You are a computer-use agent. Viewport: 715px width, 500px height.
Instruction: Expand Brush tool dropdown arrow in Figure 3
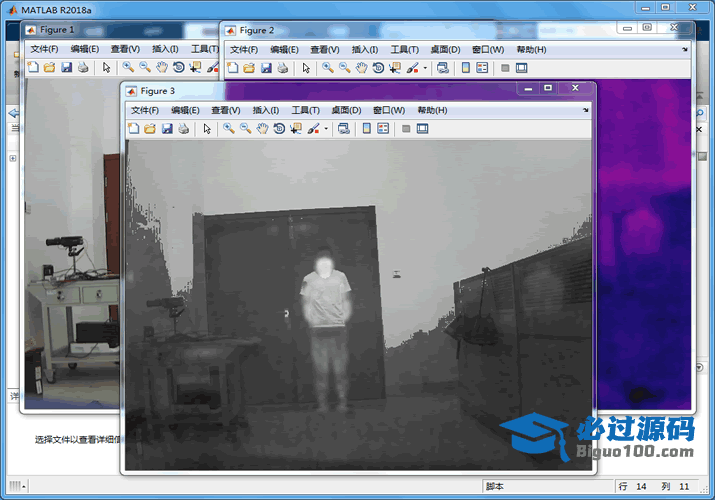point(326,128)
